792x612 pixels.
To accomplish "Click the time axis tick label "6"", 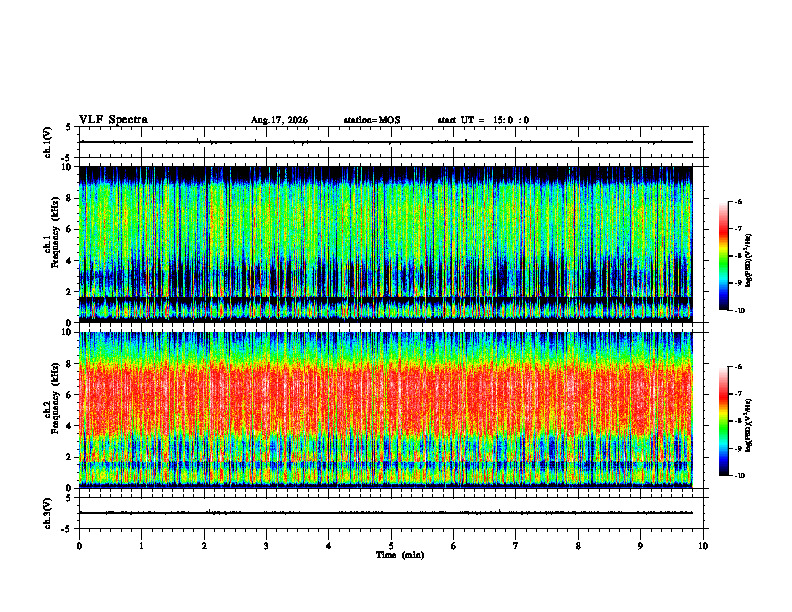I will click(454, 546).
